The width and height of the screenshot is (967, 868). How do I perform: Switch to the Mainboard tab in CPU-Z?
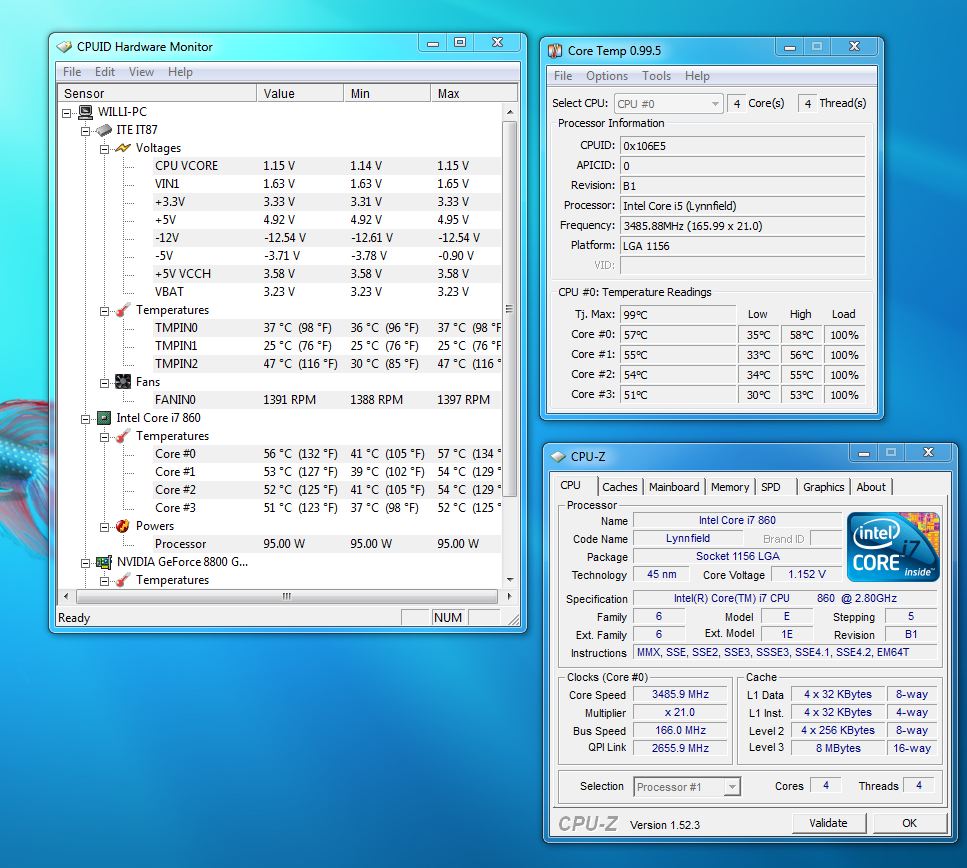[674, 487]
